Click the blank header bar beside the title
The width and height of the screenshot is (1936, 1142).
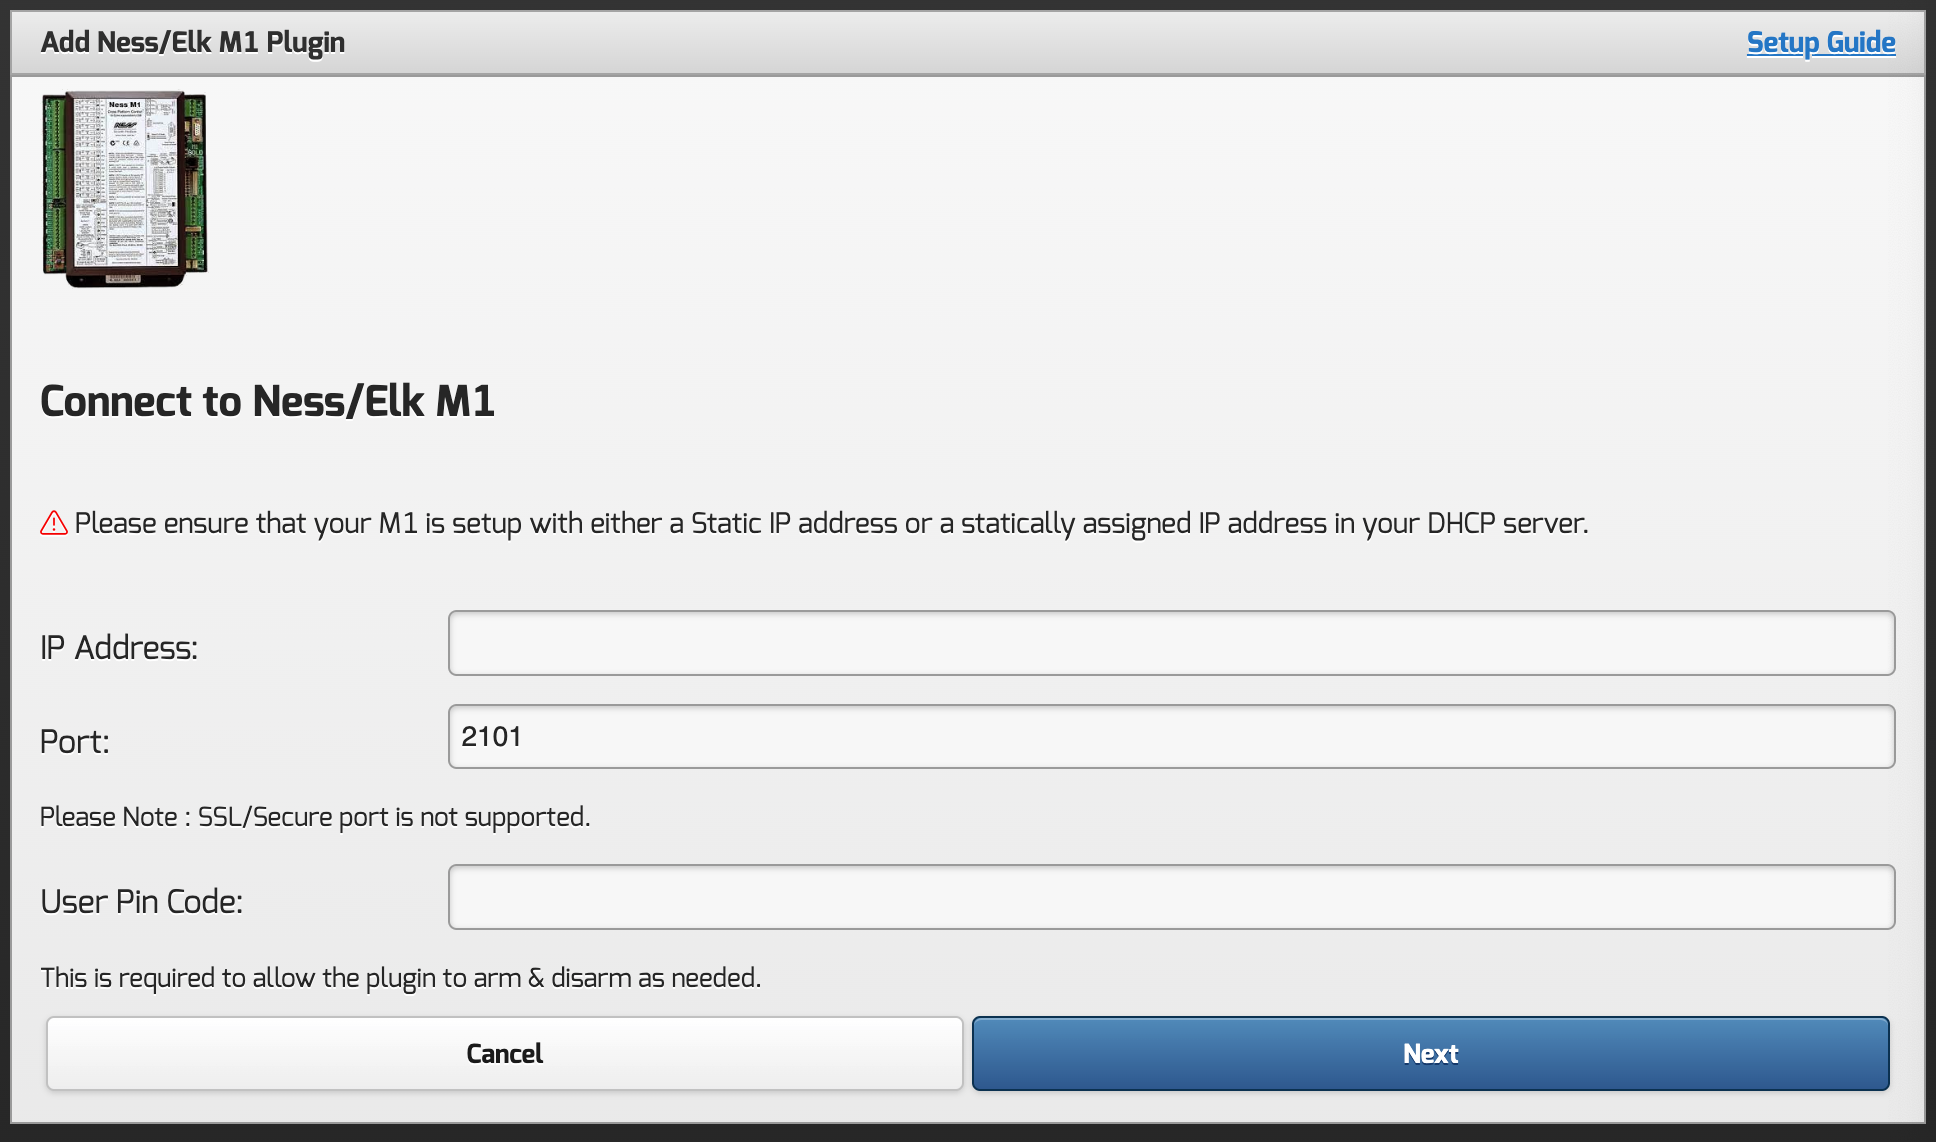click(x=1000, y=42)
